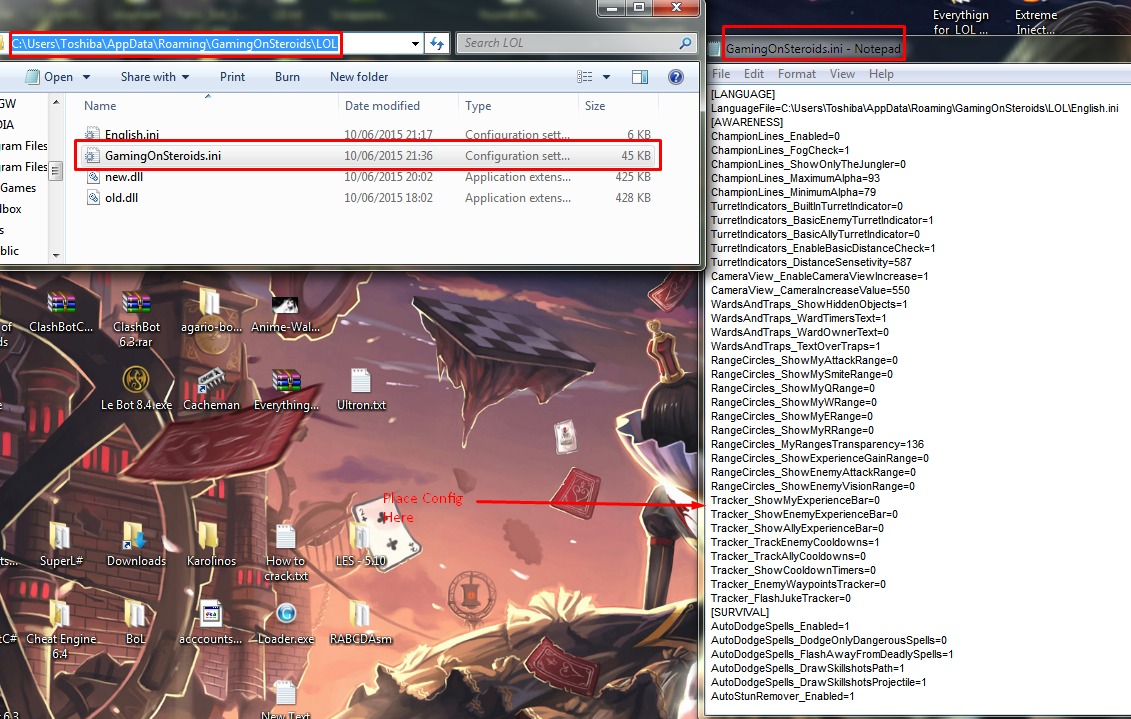Click the Burn button in Explorer toolbar
The image size is (1131, 719).
[x=287, y=76]
